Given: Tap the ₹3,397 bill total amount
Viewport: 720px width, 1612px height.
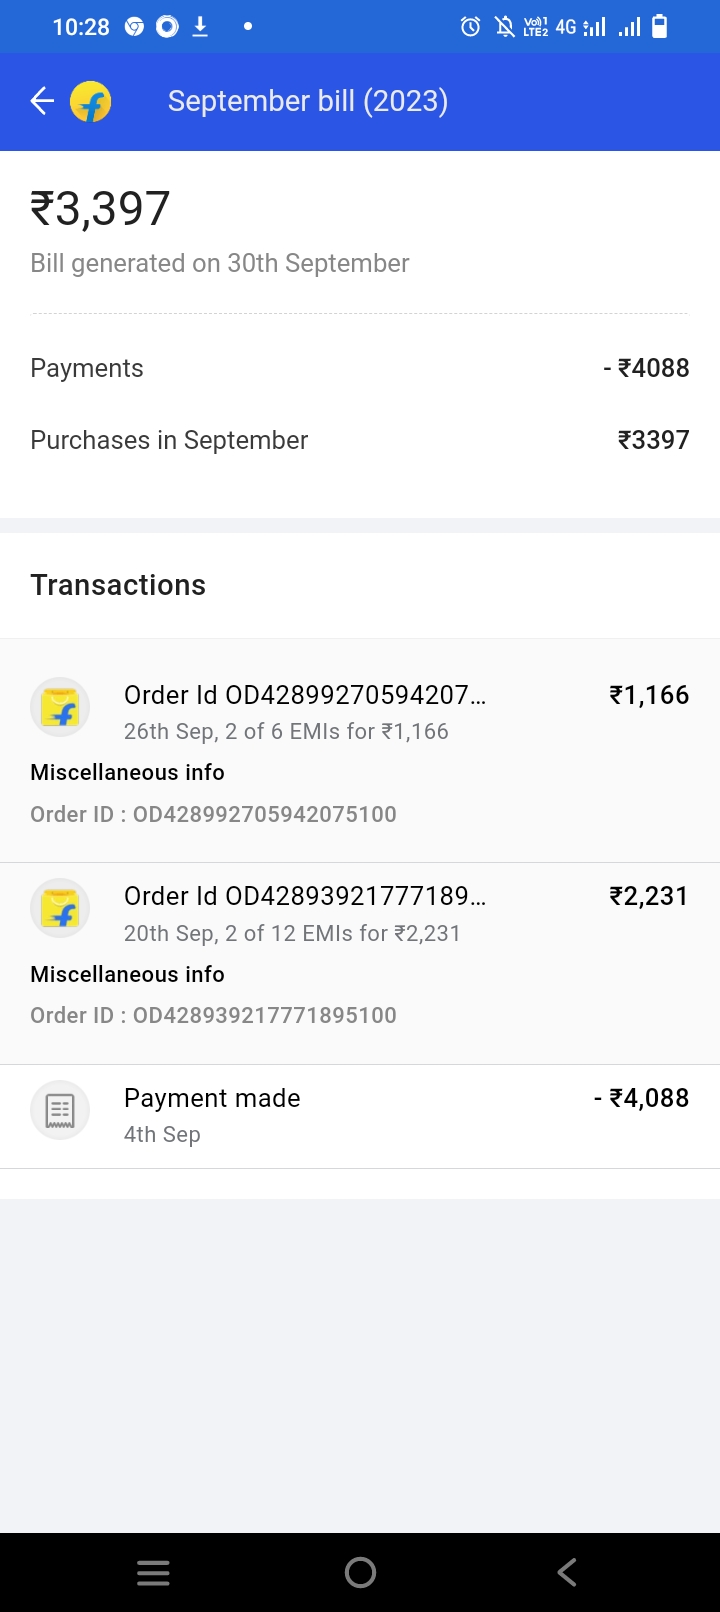Looking at the screenshot, I should (x=101, y=209).
